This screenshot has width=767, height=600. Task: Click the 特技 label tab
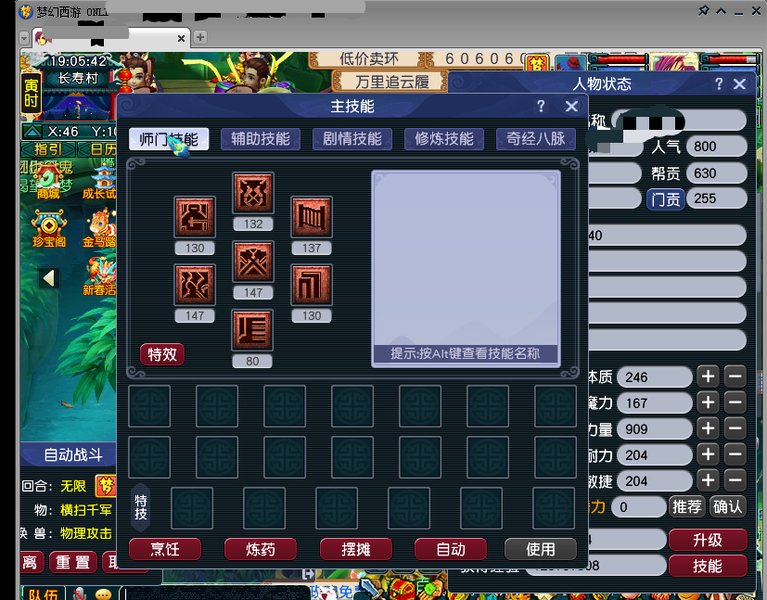(141, 507)
